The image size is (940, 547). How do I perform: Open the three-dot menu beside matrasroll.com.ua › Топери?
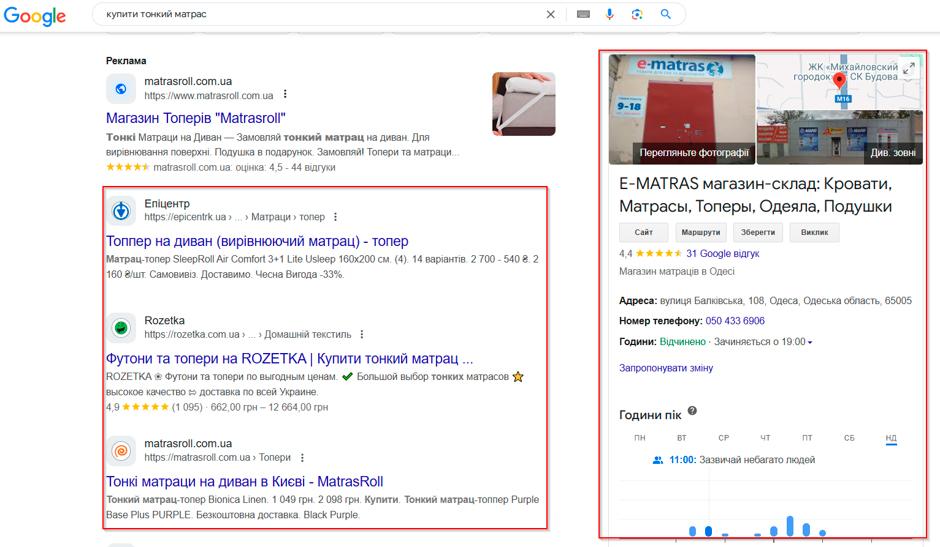point(302,458)
